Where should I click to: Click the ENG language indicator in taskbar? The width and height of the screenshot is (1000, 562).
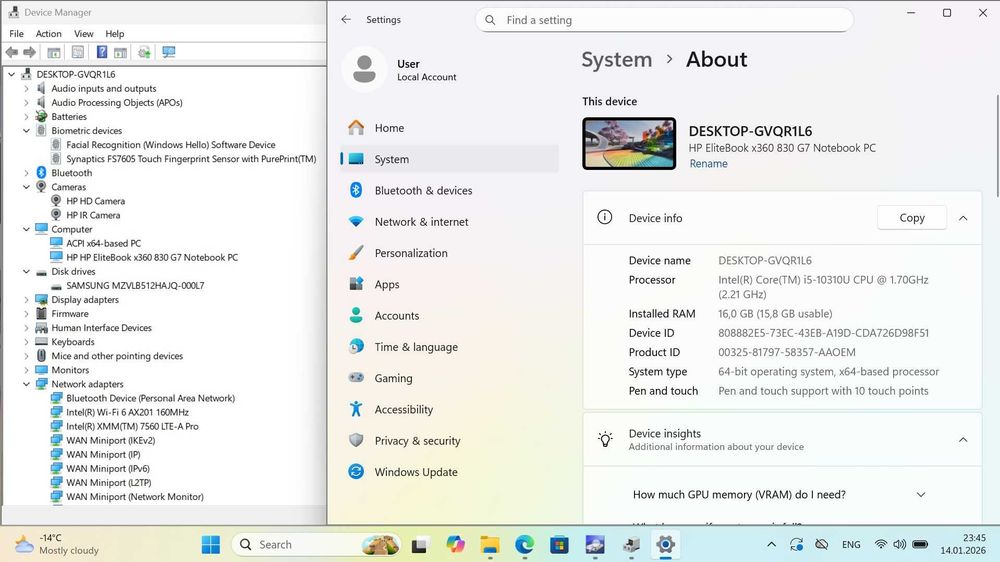tap(851, 544)
